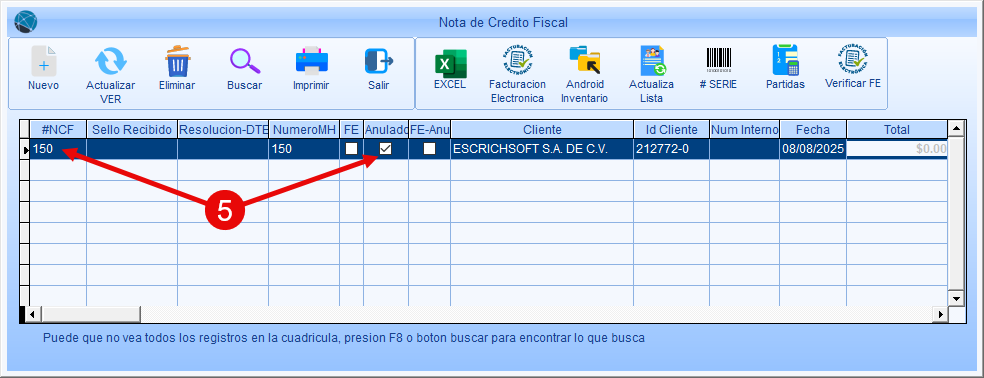Toggle the FE checkbox in row 150
This screenshot has height=378, width=984.
pyautogui.click(x=351, y=149)
